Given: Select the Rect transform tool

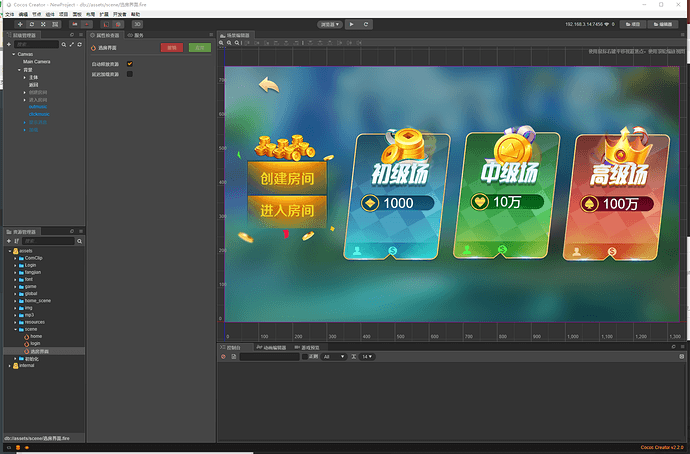Looking at the screenshot, I should [x=55, y=24].
